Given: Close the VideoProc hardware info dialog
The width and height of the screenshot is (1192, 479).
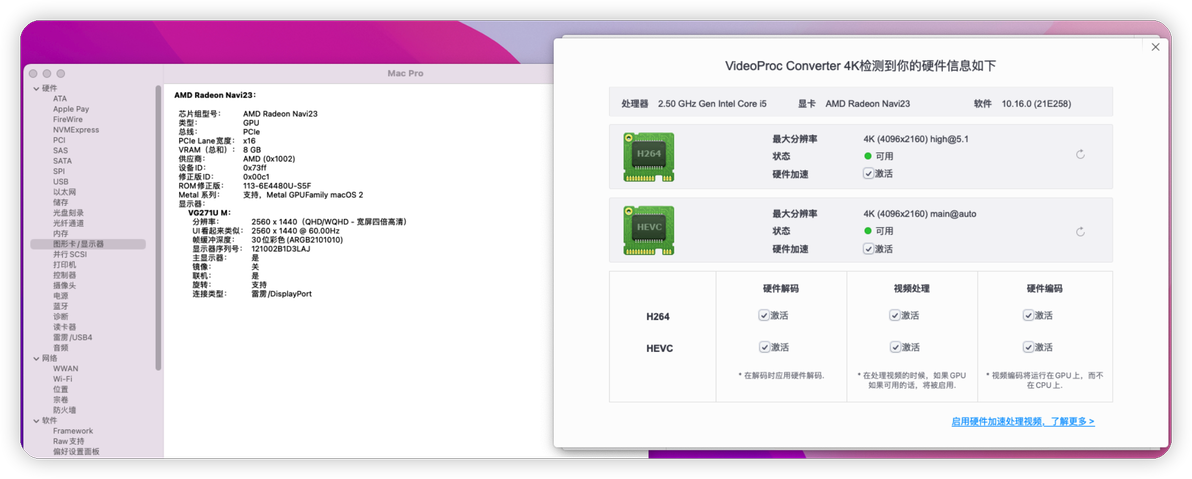Looking at the screenshot, I should pyautogui.click(x=1156, y=47).
